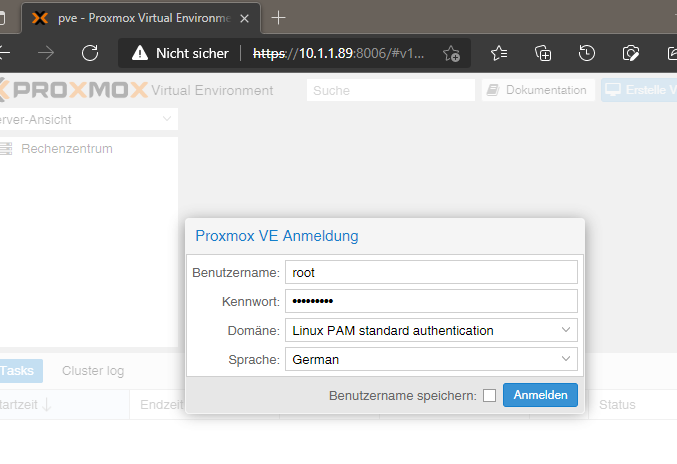Focus the Suche search field
677x464 pixels.
[391, 90]
